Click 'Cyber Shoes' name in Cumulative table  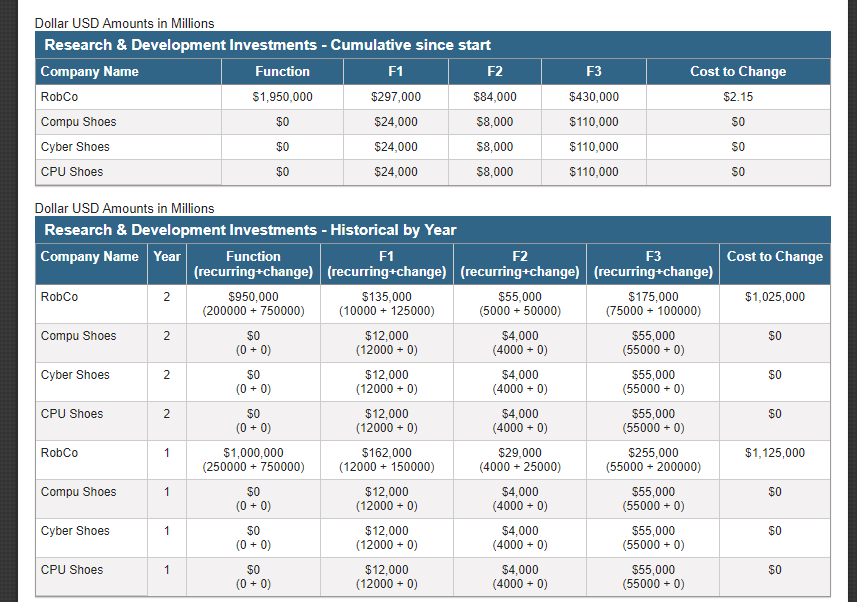pos(75,147)
